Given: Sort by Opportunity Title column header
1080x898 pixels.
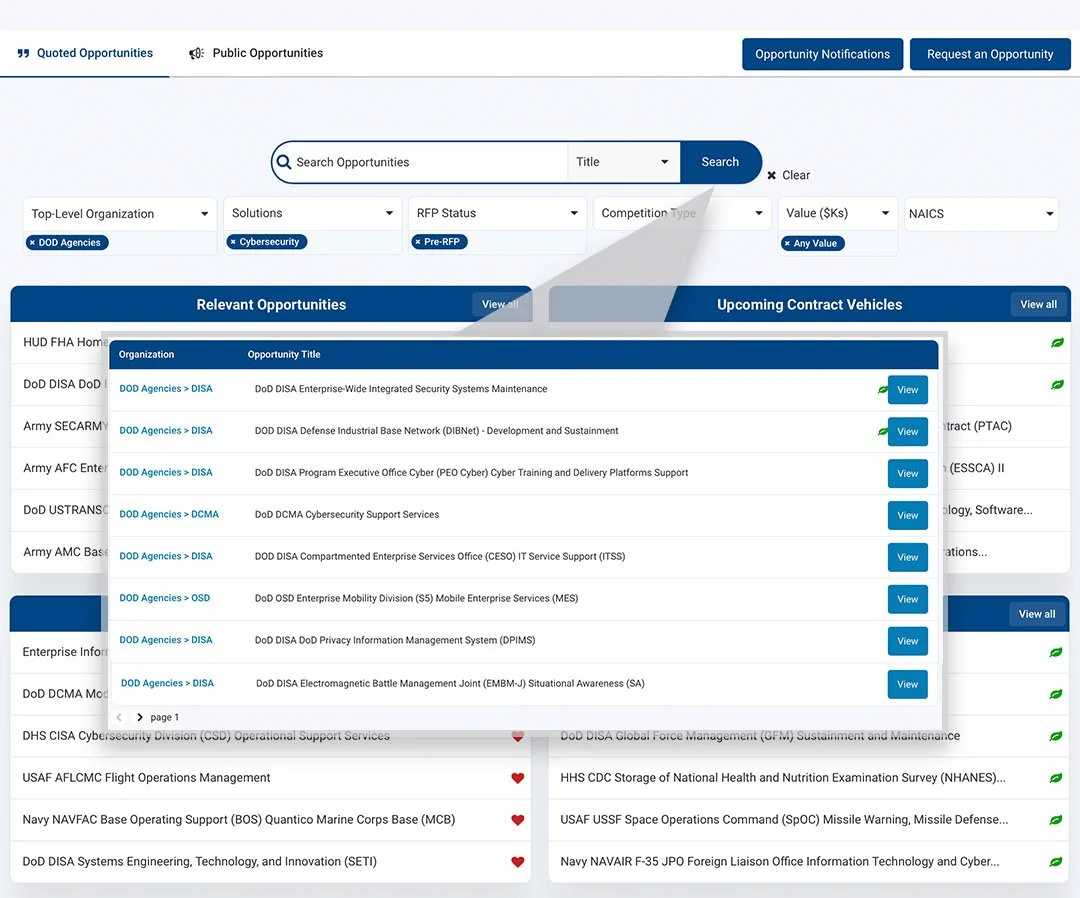Looking at the screenshot, I should pos(284,355).
